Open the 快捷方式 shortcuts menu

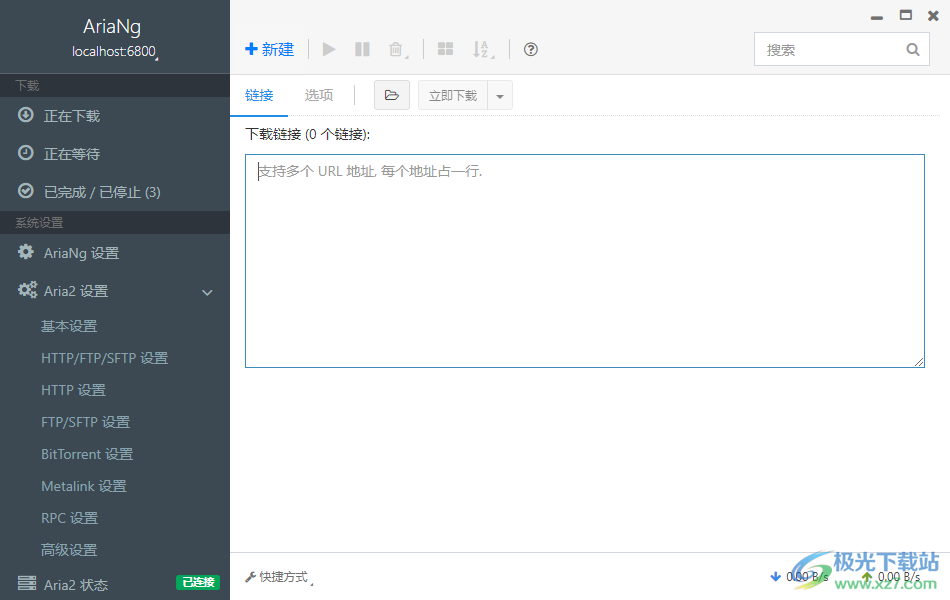[x=279, y=577]
